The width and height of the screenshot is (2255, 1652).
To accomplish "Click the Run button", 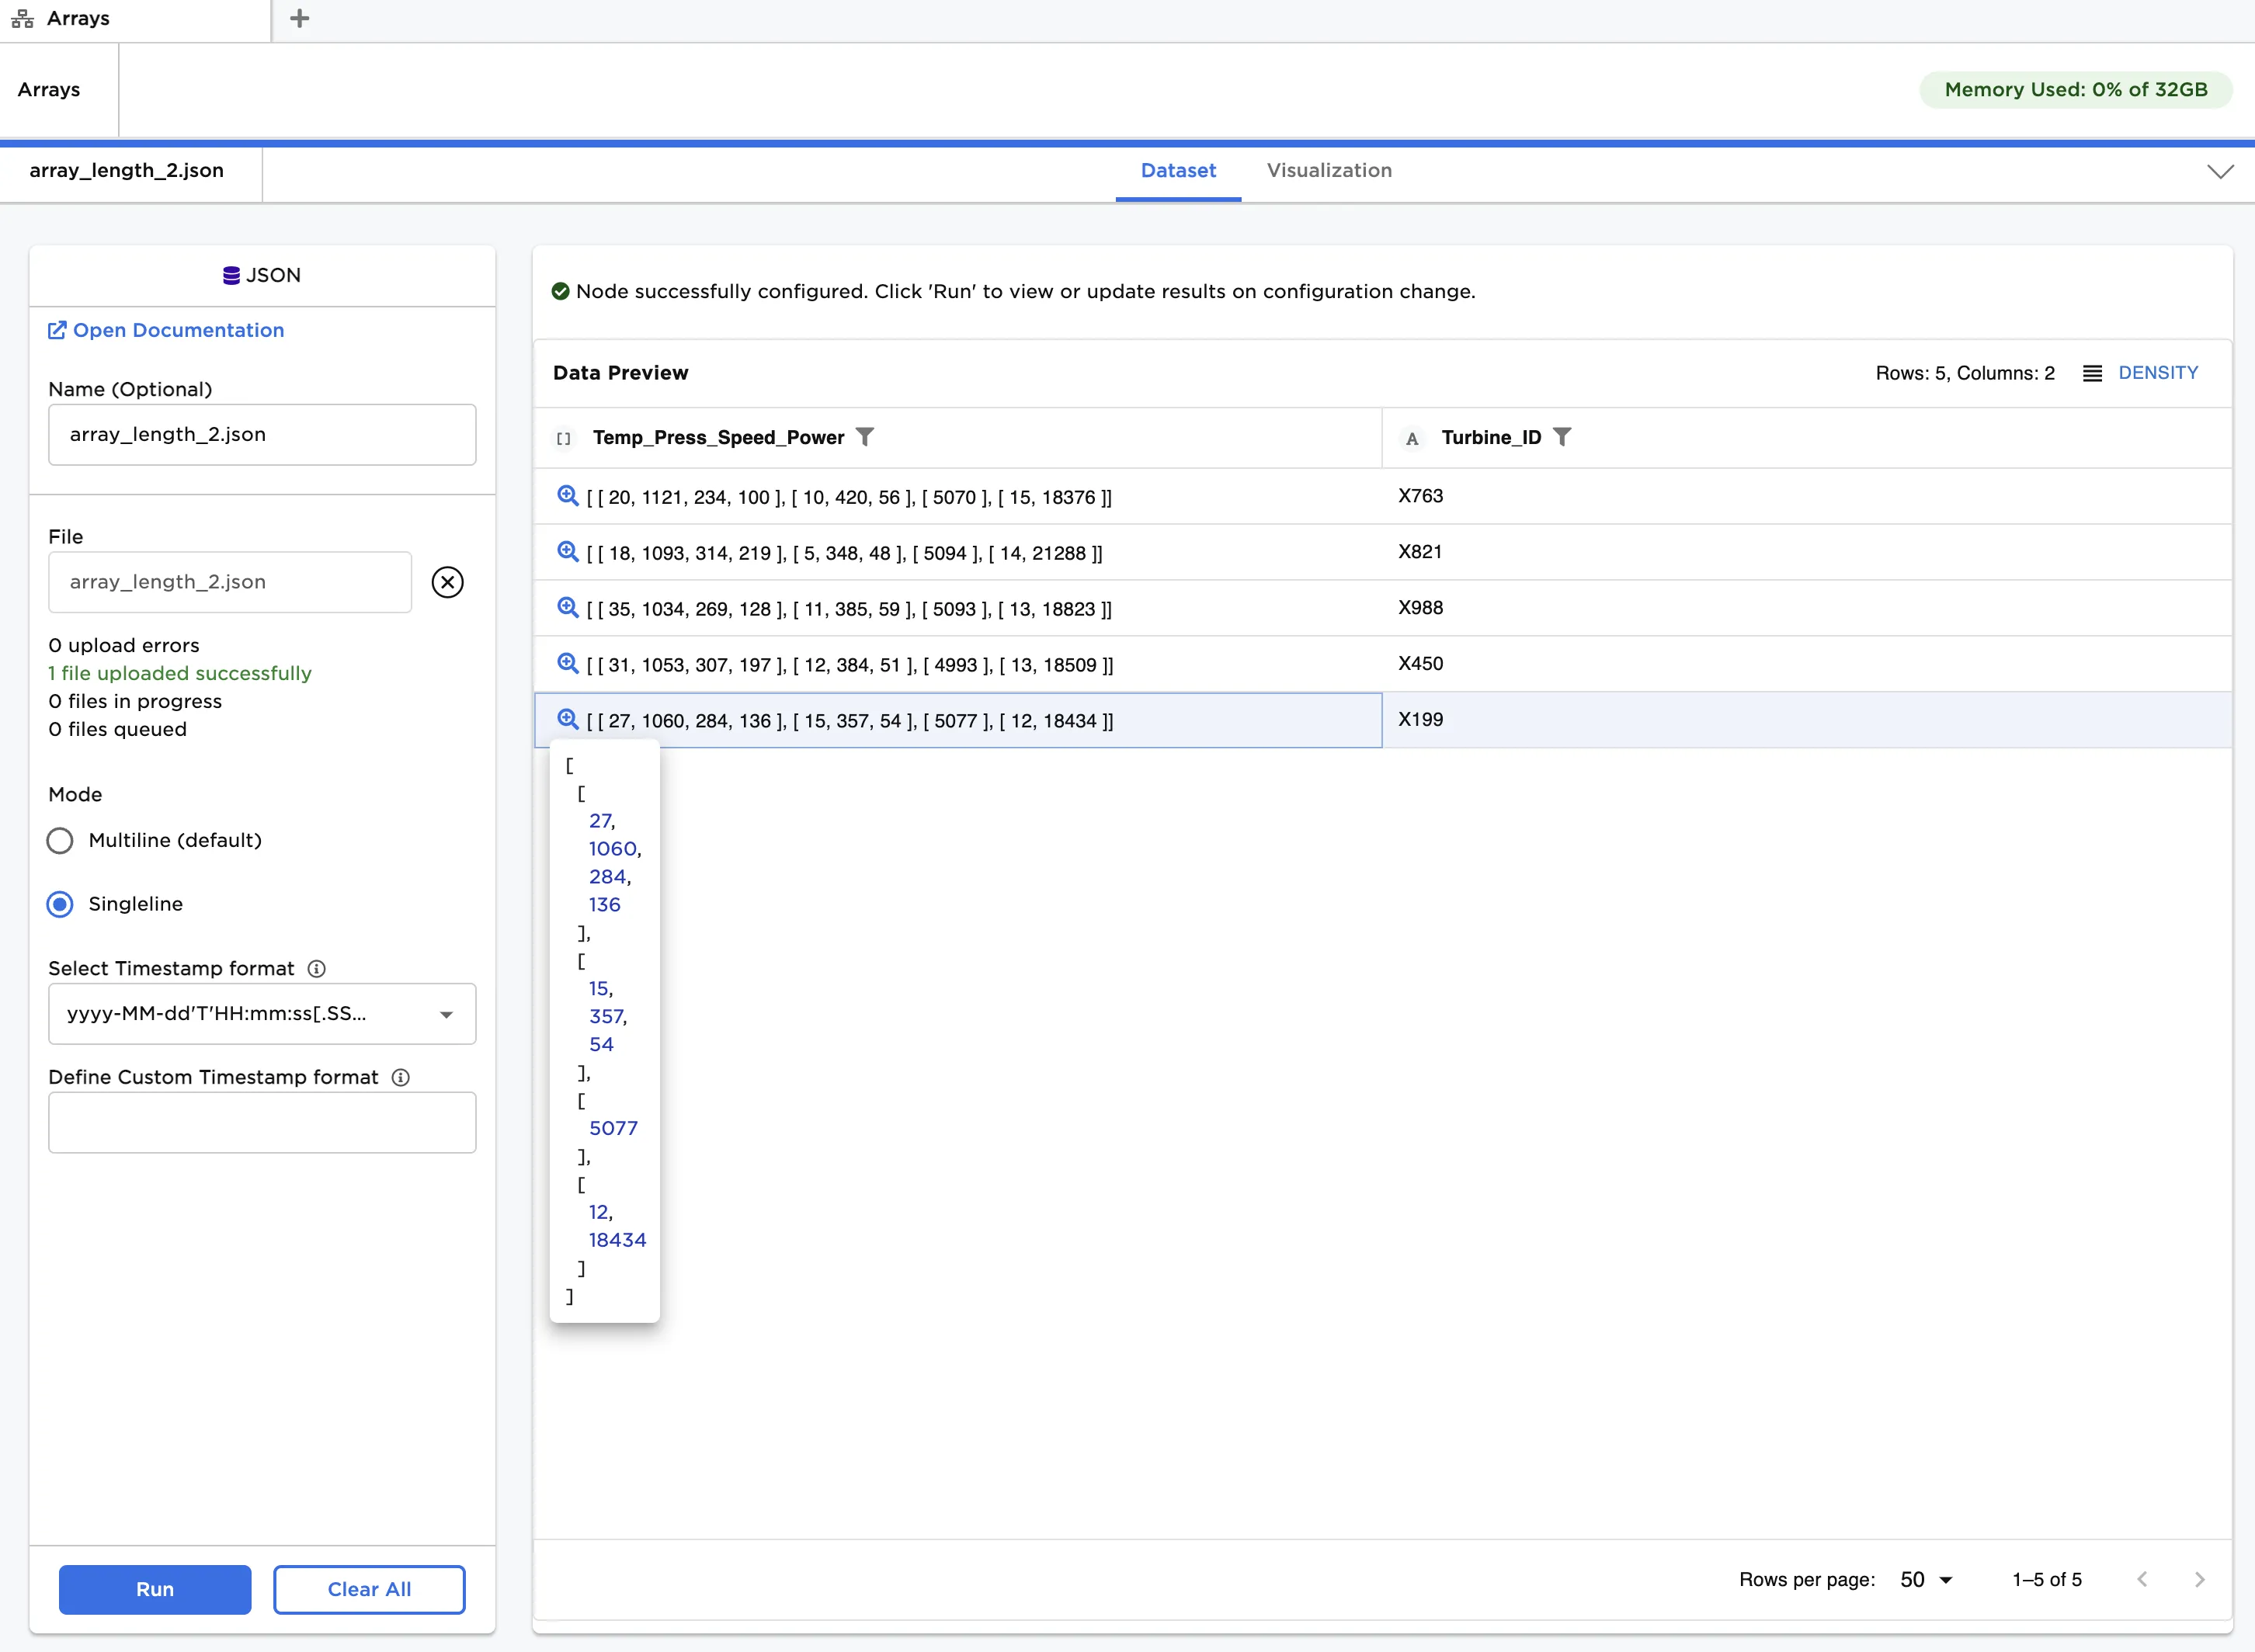I will point(155,1590).
